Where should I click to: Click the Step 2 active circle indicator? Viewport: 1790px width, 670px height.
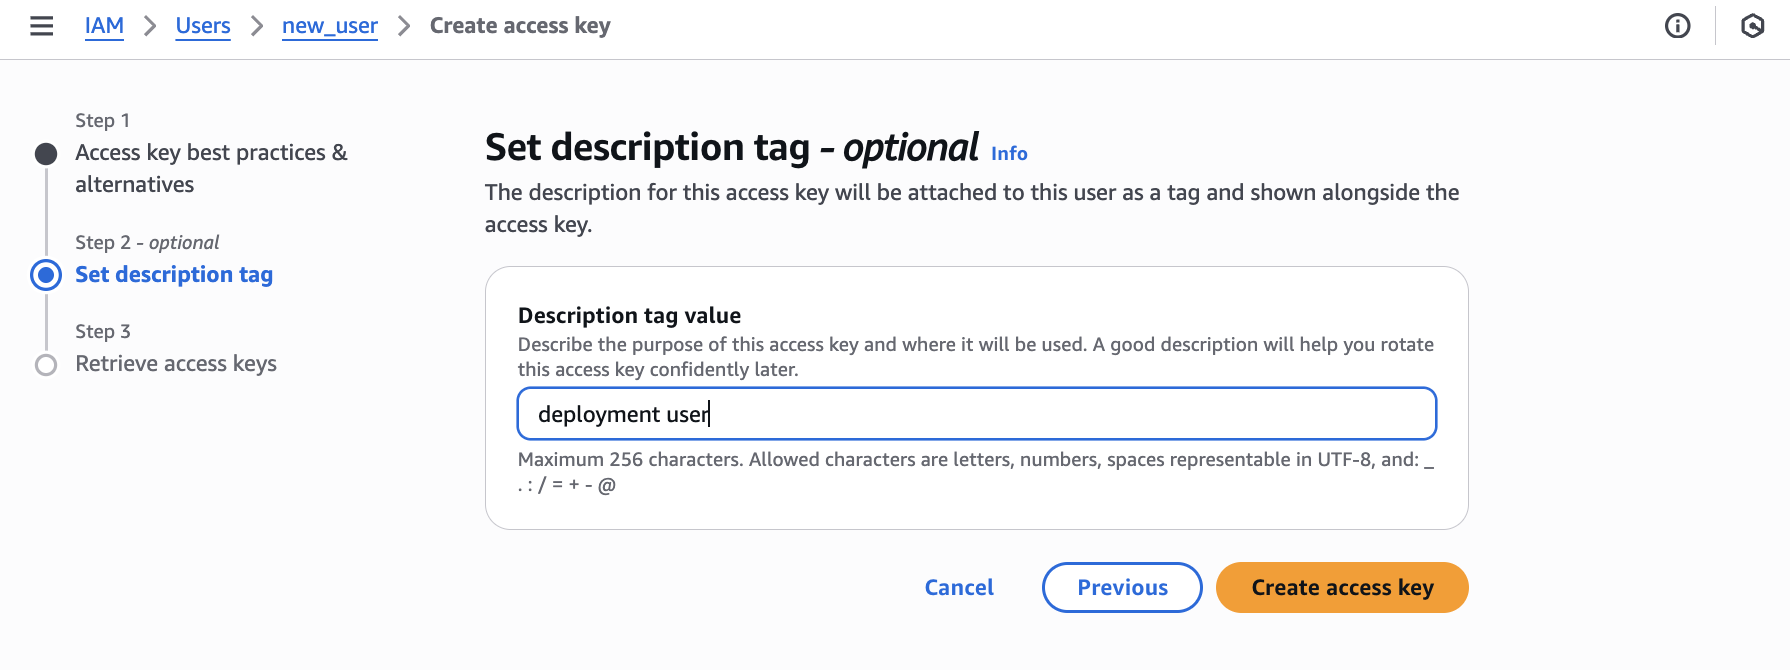tap(46, 275)
